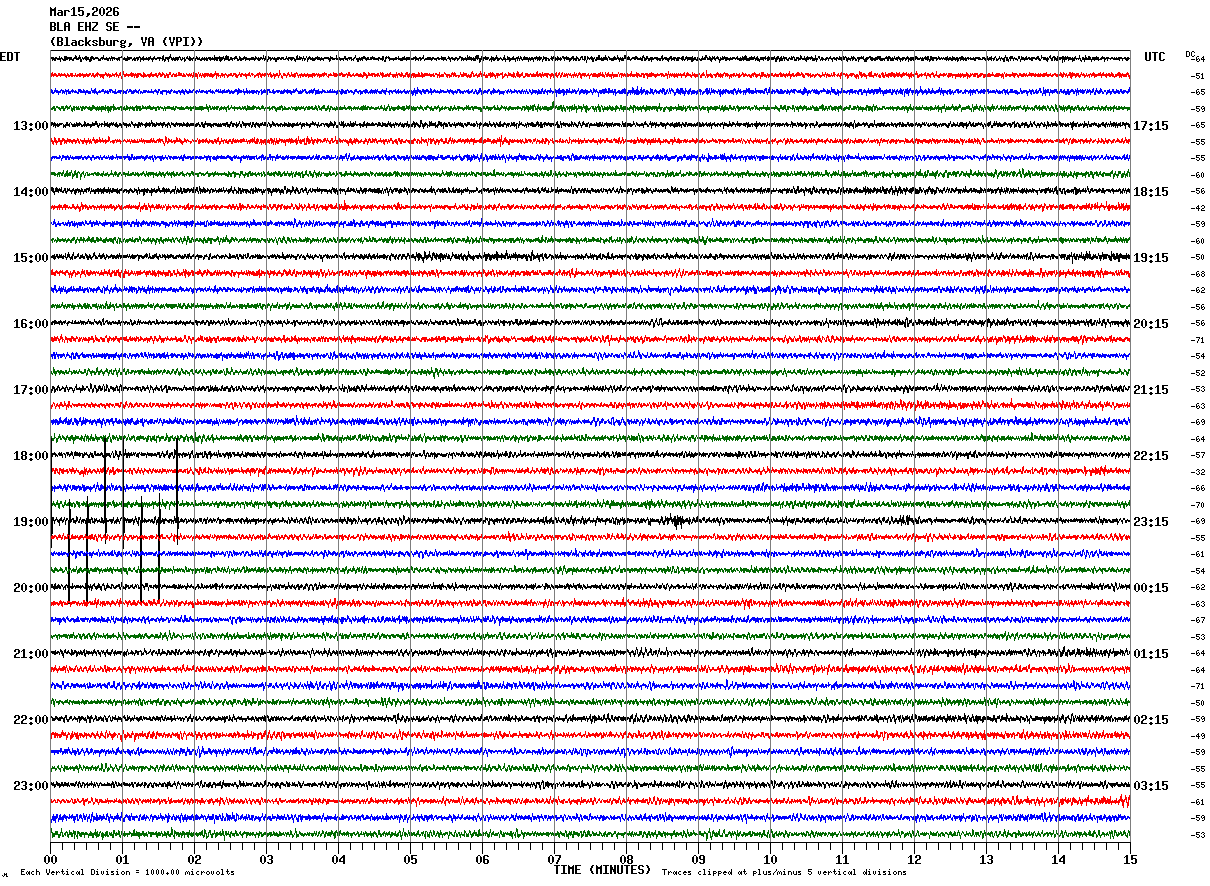Click the 01:15 UTC time label

(1151, 654)
